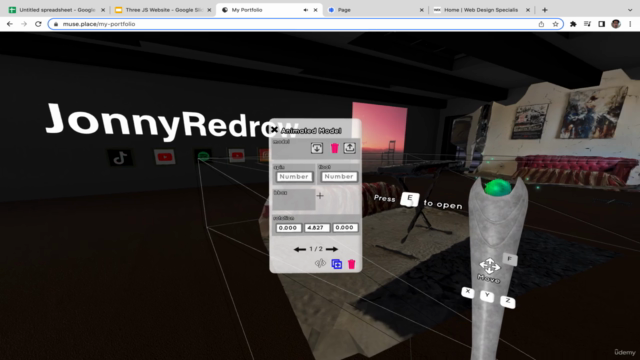This screenshot has width=640, height=360.
Task: Click the first YouTube icon on wall
Action: tap(164, 157)
